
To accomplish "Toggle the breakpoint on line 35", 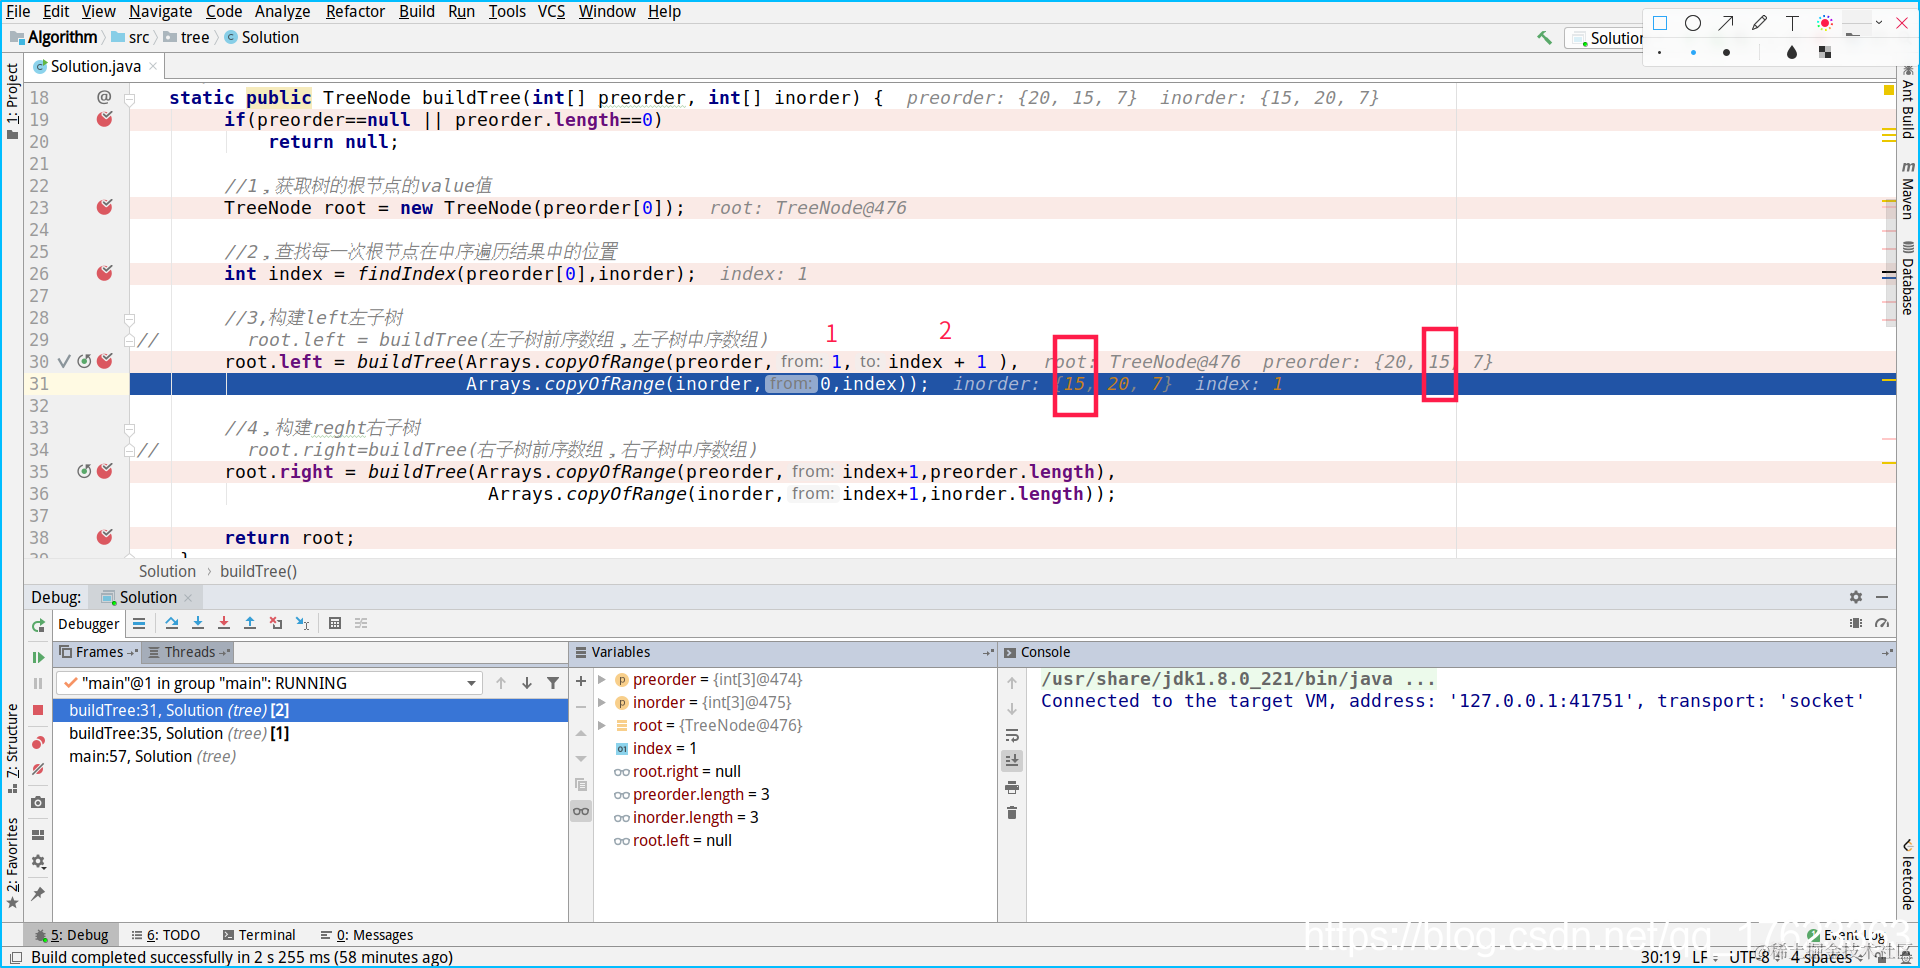I will click(104, 471).
